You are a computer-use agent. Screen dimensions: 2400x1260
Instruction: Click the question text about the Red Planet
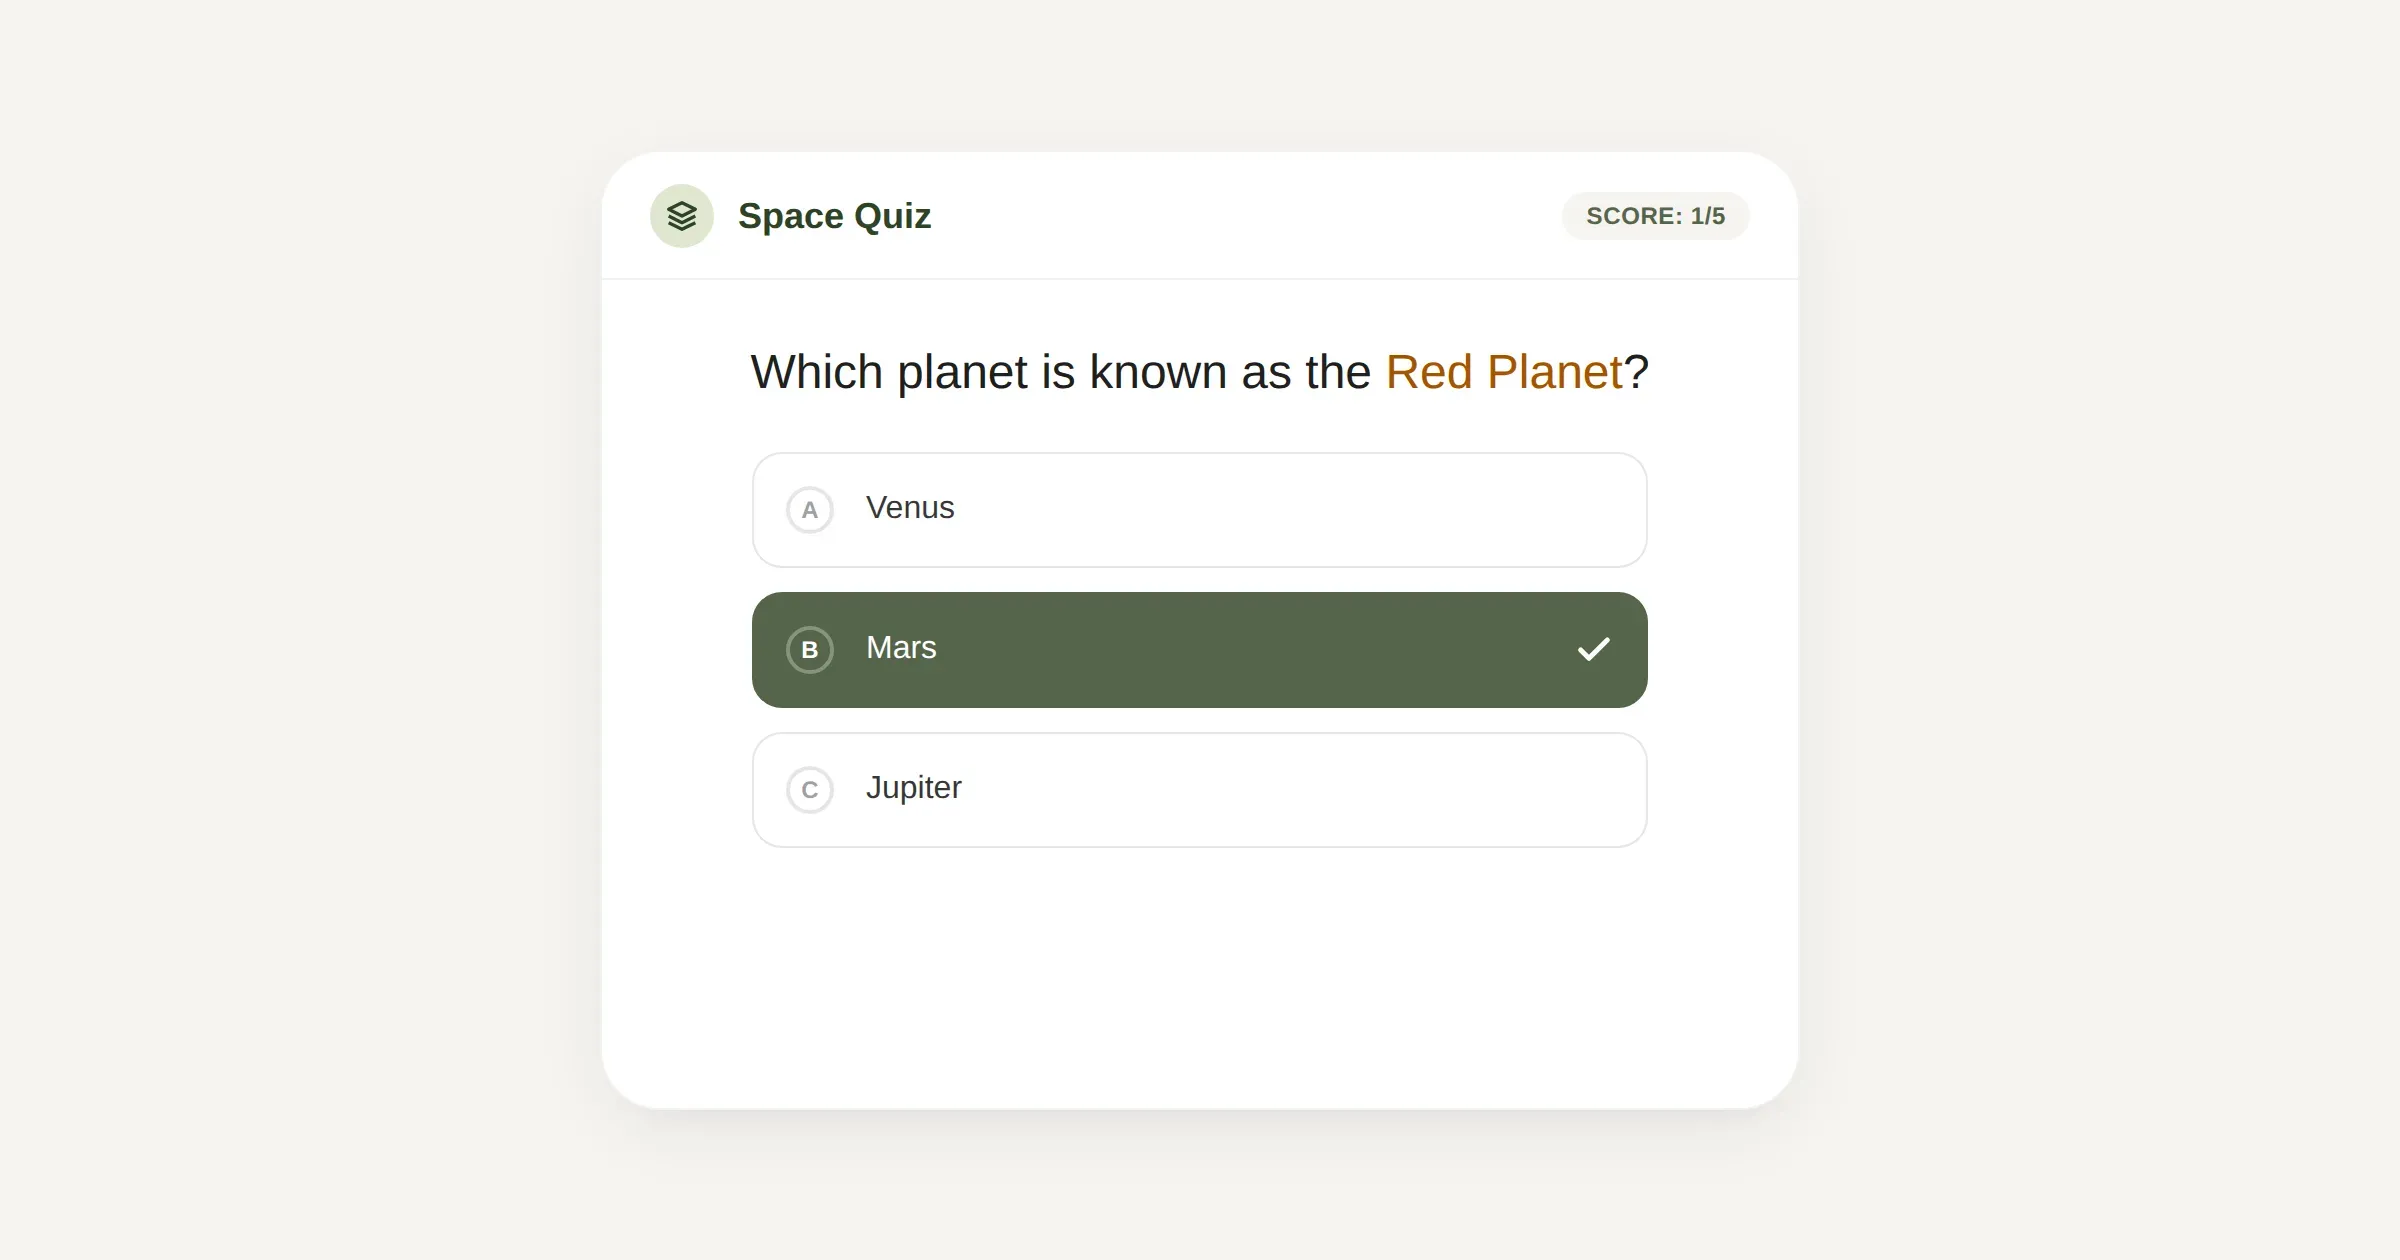1200,370
